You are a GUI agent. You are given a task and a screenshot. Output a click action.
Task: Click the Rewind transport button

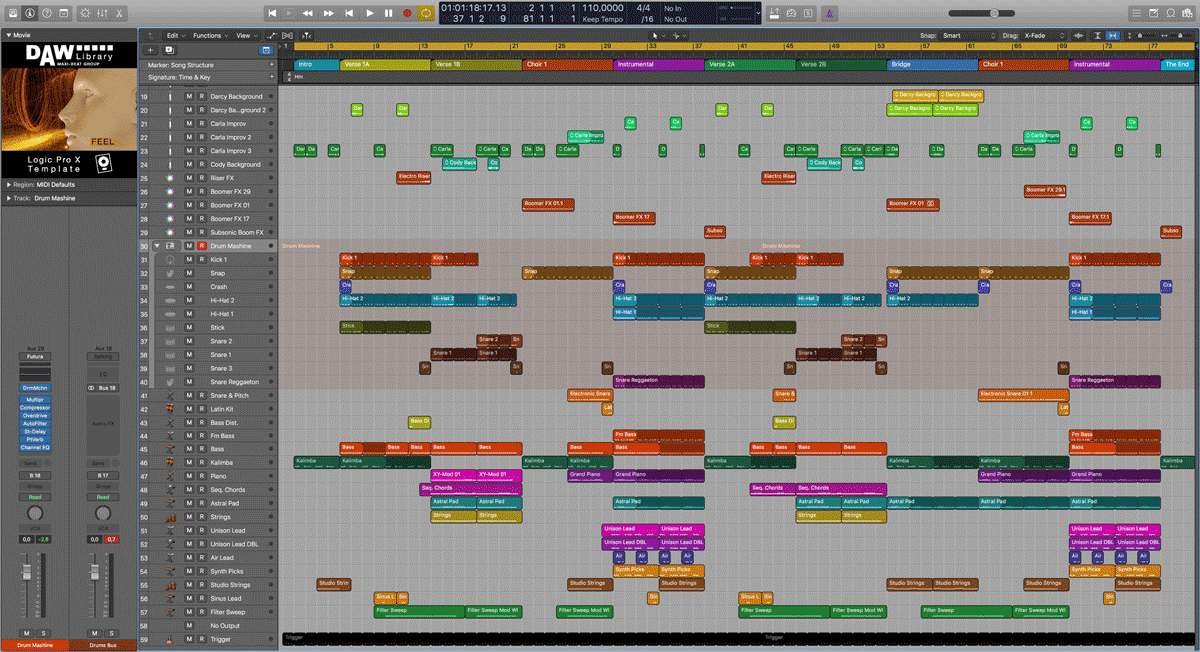point(307,13)
